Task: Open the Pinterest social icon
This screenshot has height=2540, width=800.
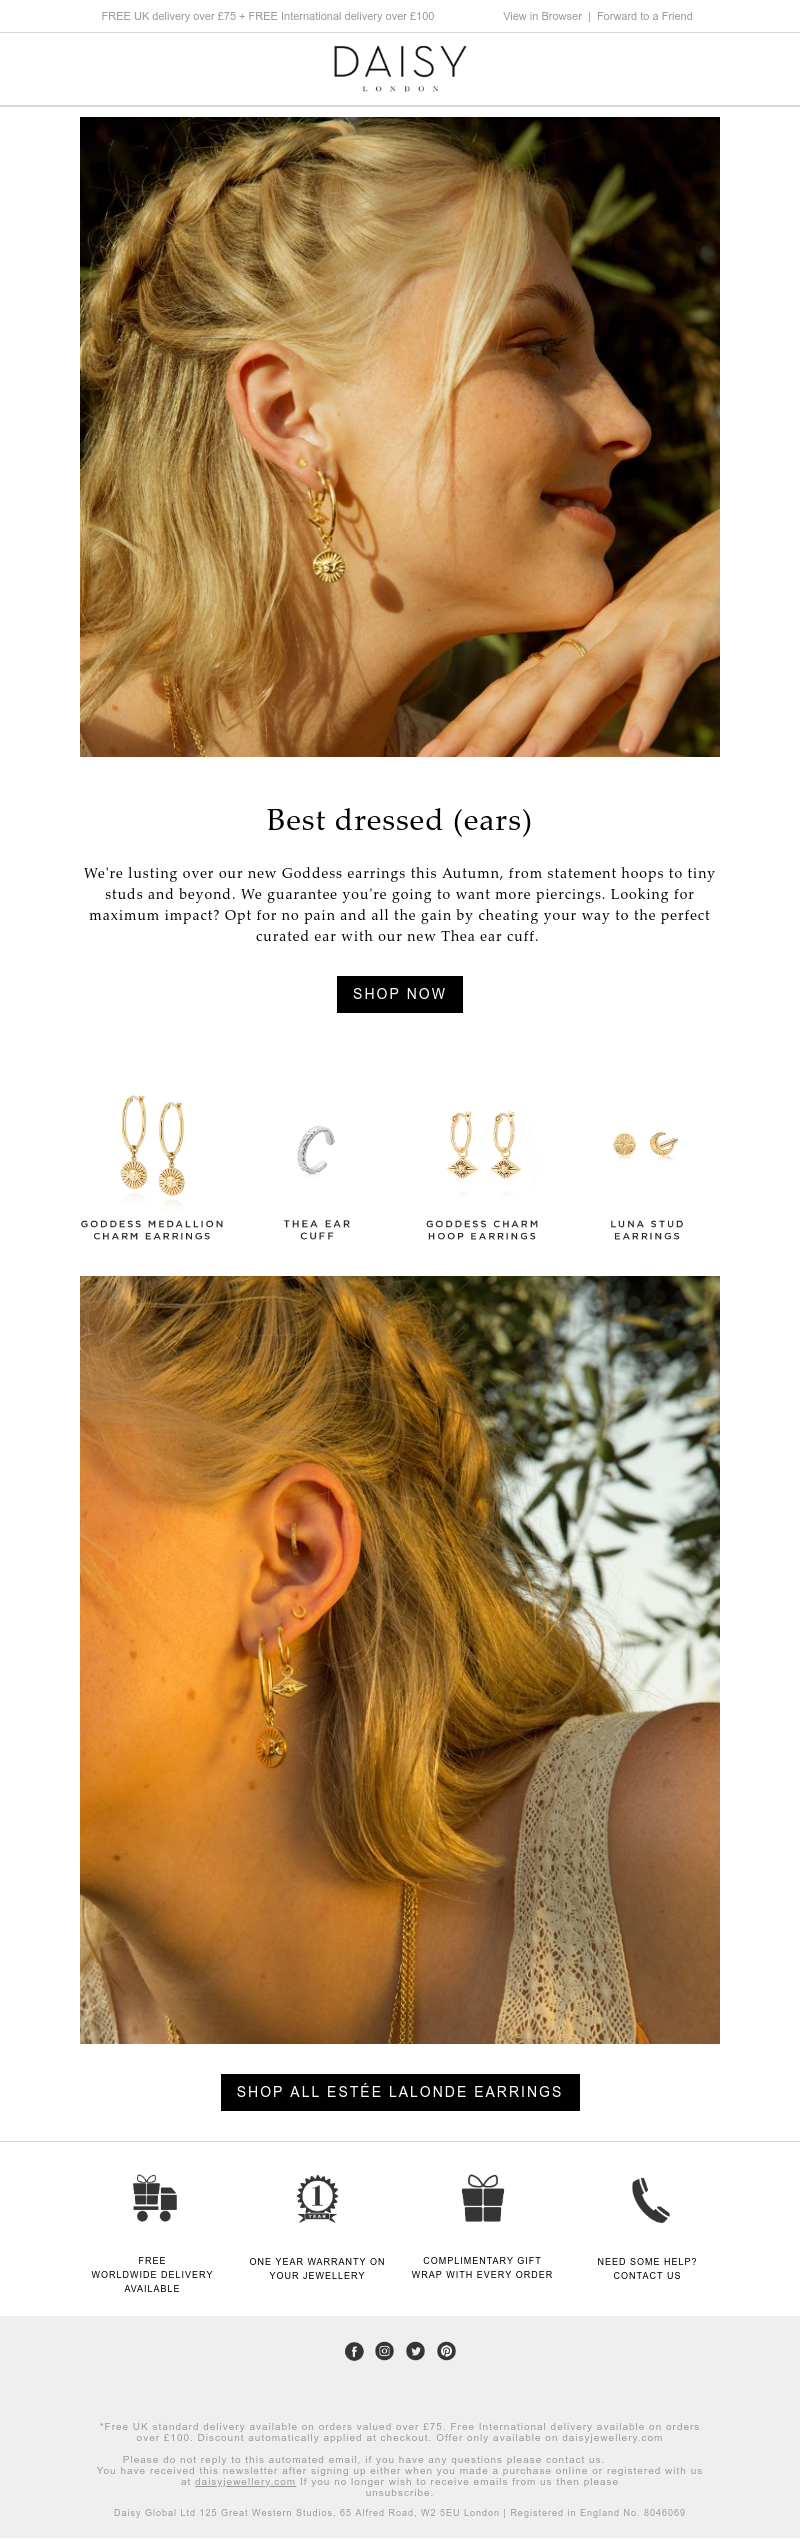Action: 447,2351
